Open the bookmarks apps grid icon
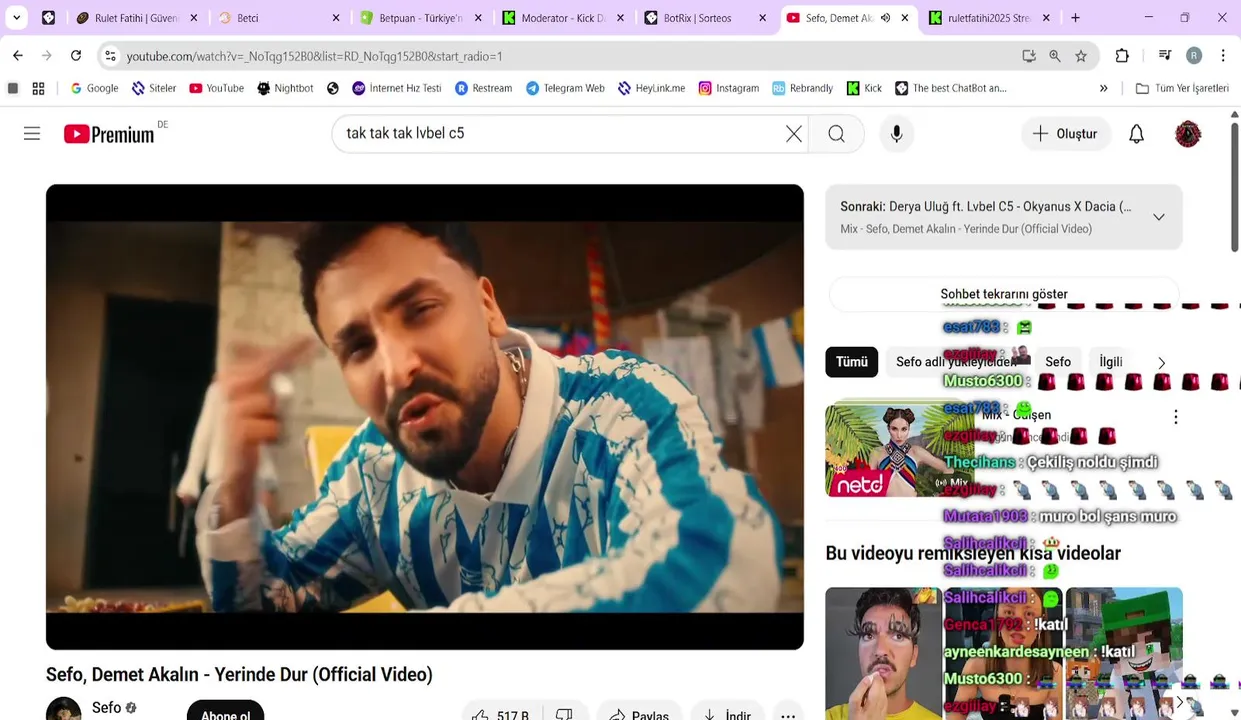Screen dimensions: 1241x720 [38, 88]
